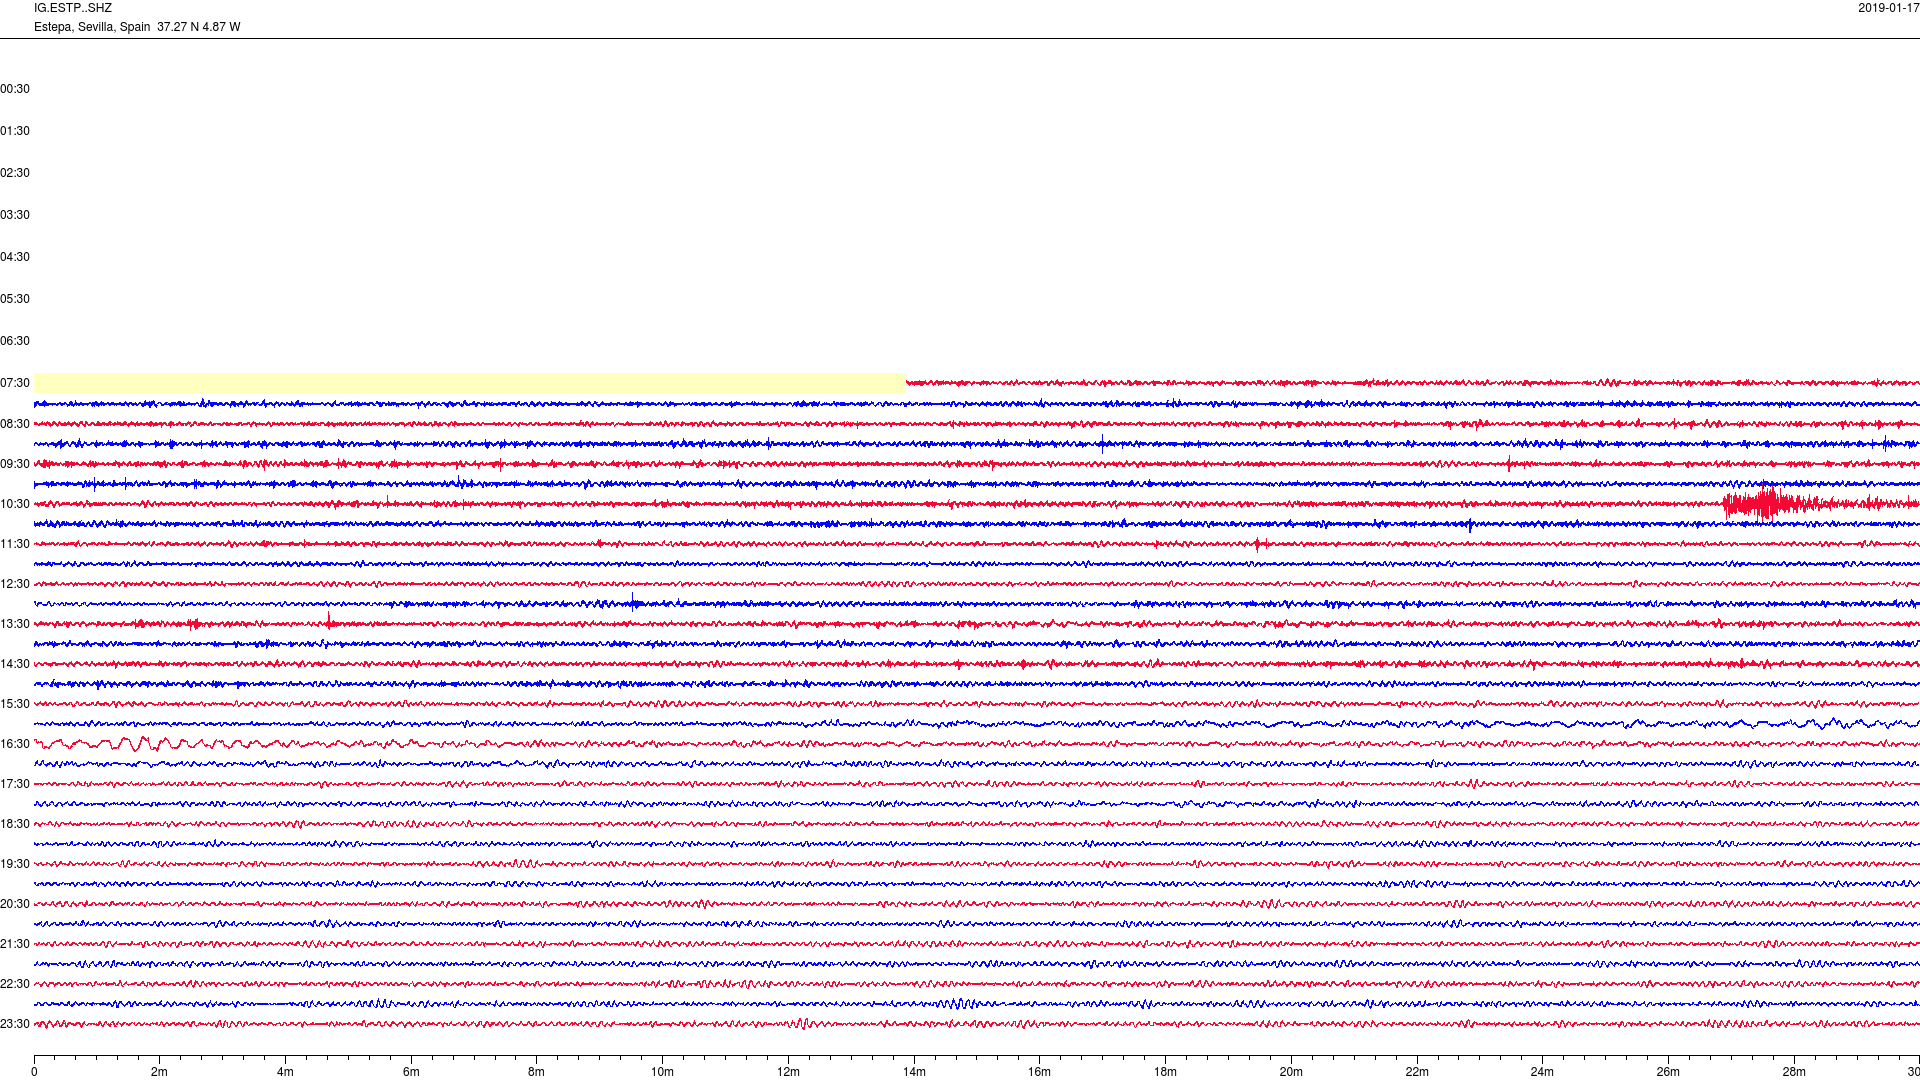The height and width of the screenshot is (1080, 1920).
Task: Select the 12:30 time row label
Action: [x=15, y=584]
